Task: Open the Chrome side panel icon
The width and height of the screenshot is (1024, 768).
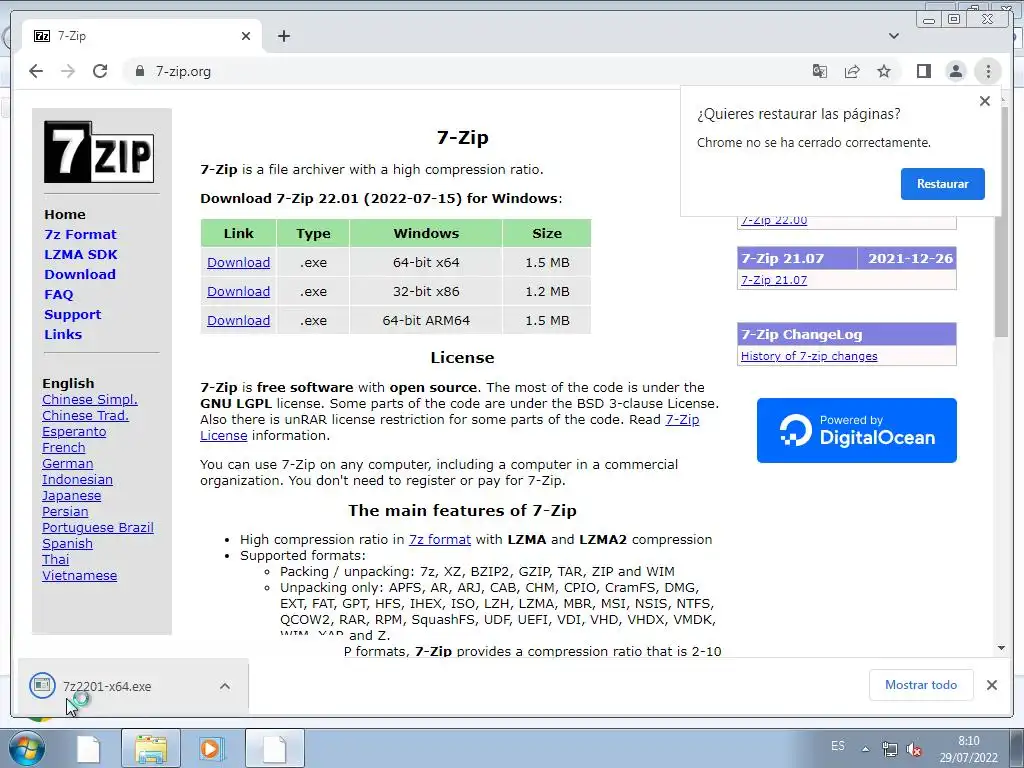Action: [x=923, y=71]
